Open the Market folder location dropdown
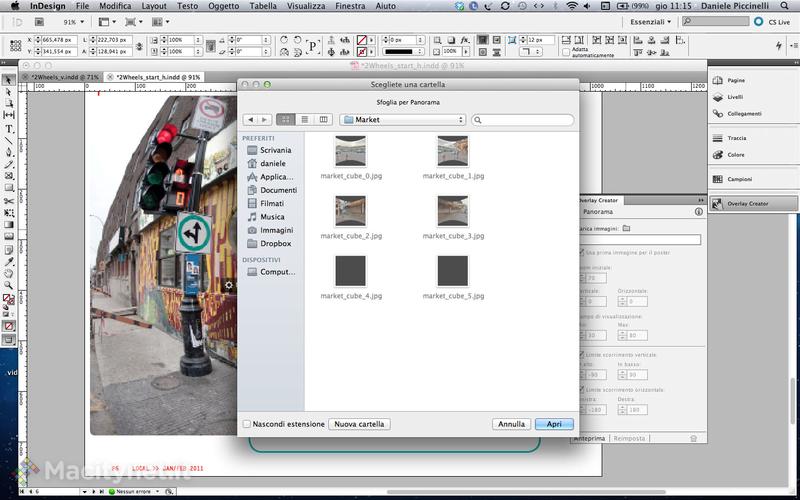This screenshot has width=800, height=500. pos(403,120)
